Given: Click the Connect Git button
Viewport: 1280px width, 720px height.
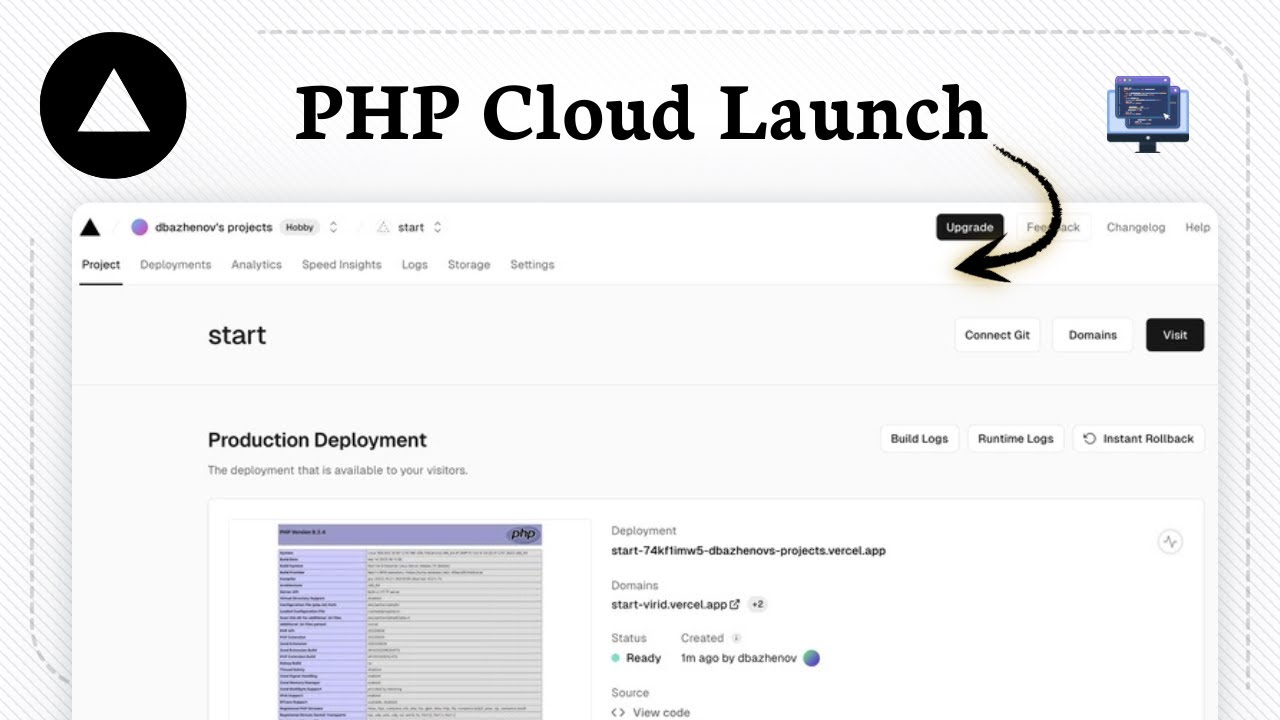Looking at the screenshot, I should [997, 335].
